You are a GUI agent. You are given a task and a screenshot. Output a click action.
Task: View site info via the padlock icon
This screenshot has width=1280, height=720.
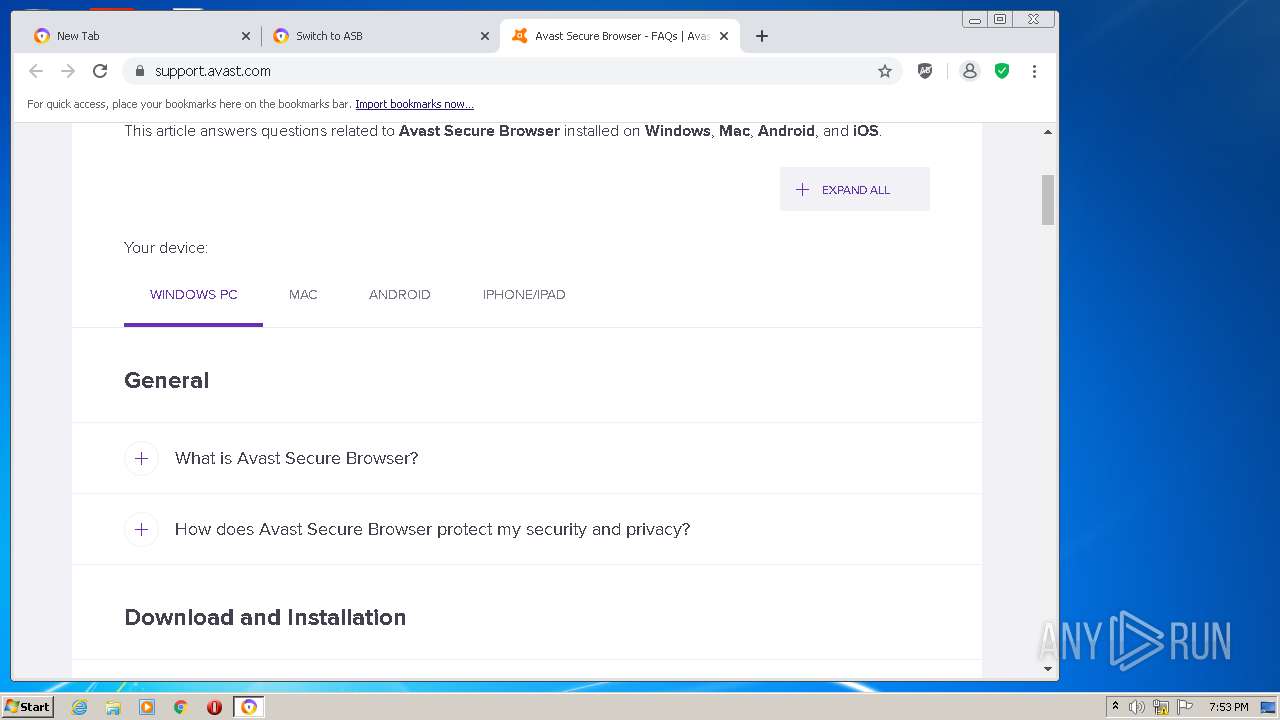pos(139,71)
